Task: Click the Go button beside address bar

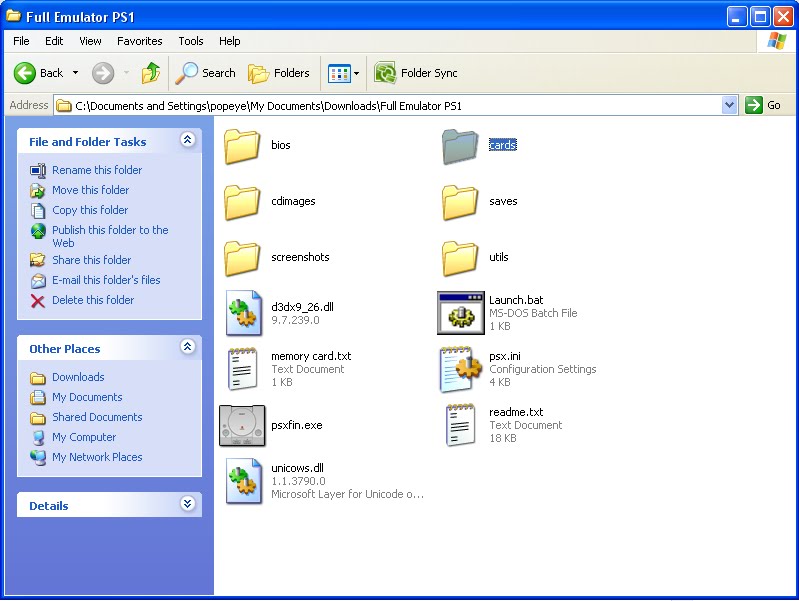Action: [x=763, y=106]
